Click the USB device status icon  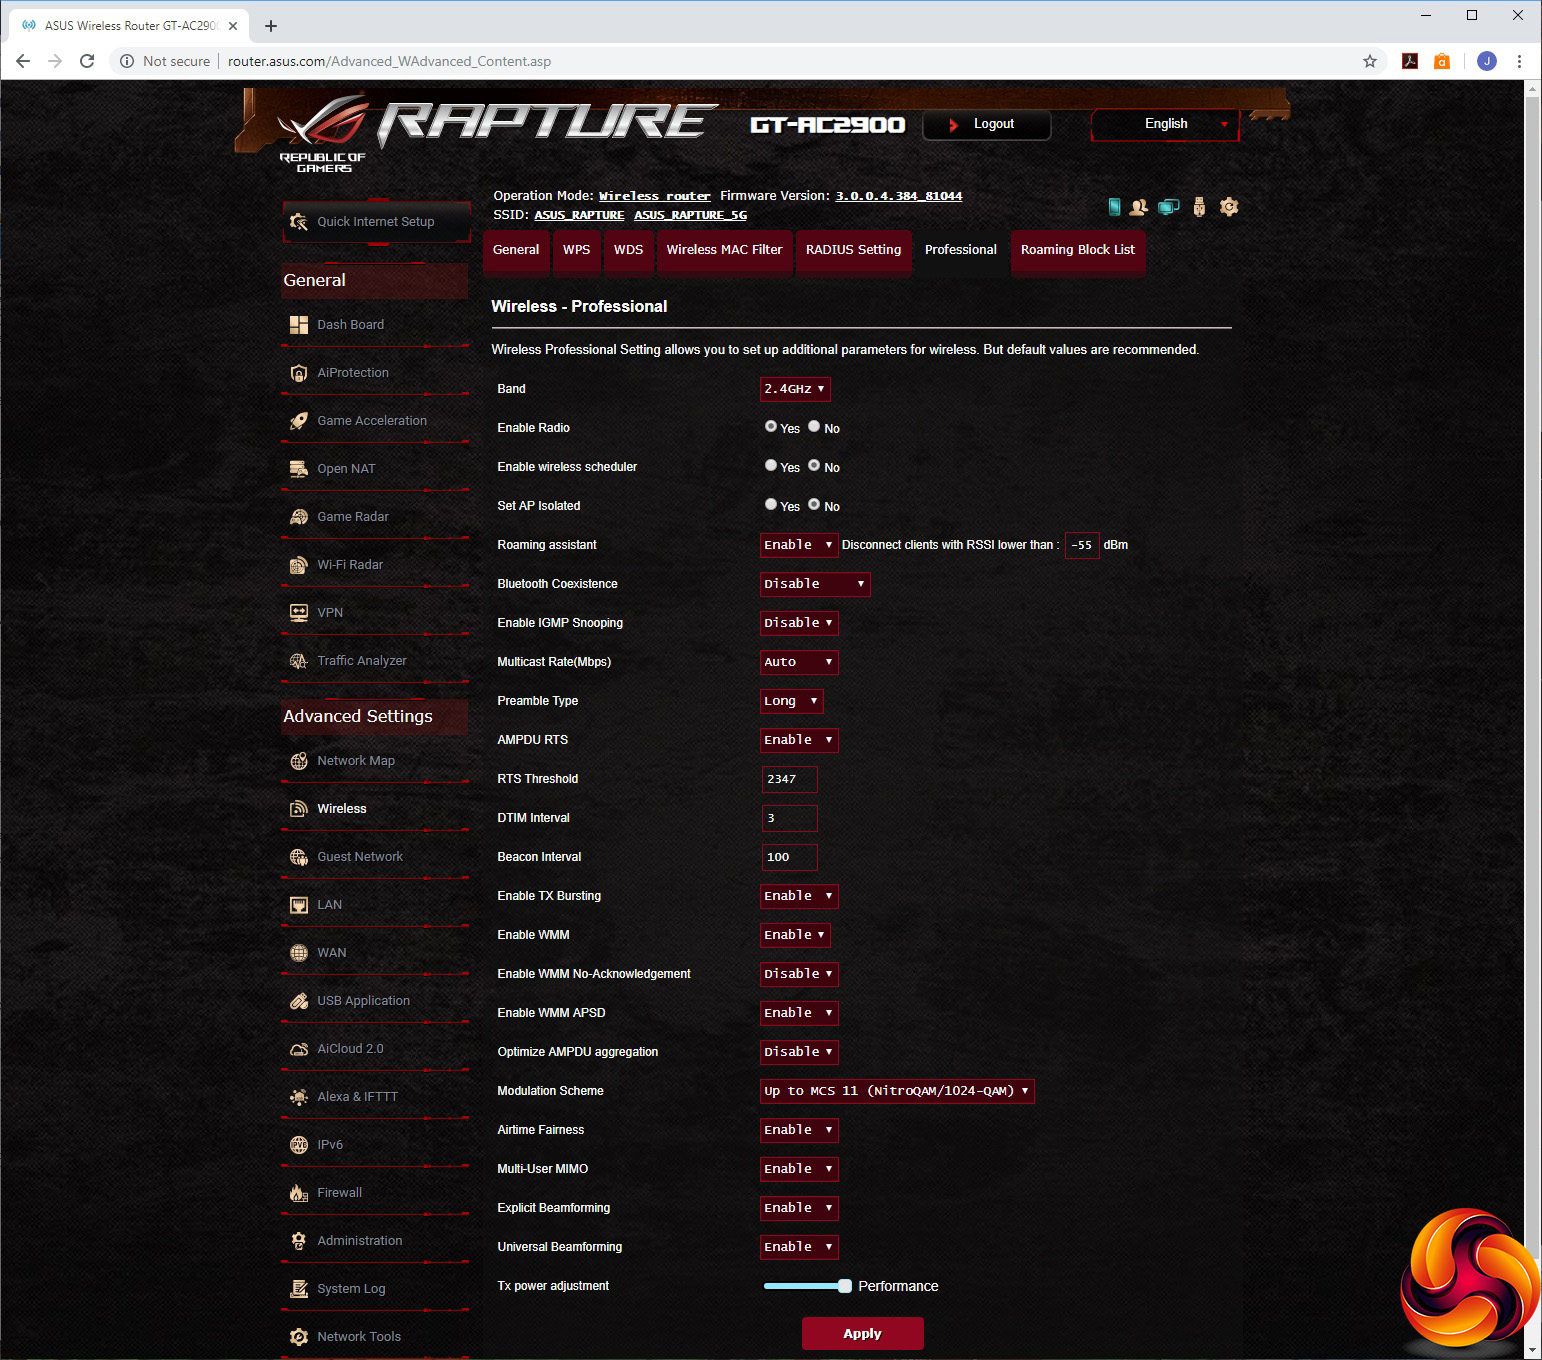(x=1199, y=207)
